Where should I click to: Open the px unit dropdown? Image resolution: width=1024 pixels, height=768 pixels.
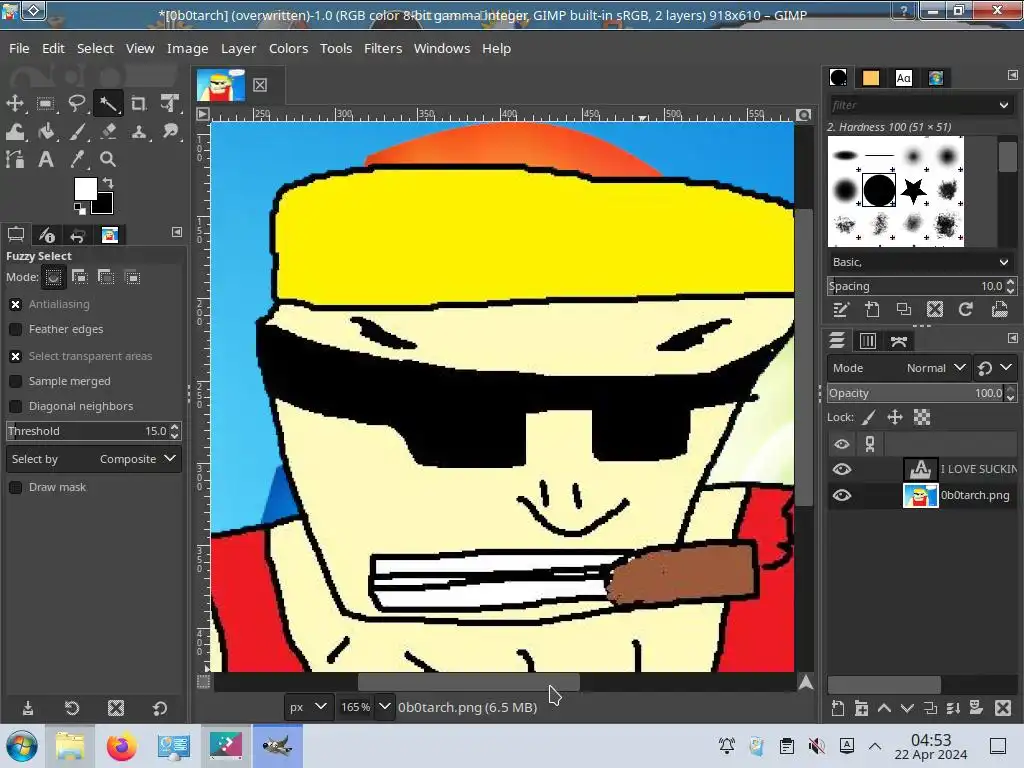coord(307,707)
